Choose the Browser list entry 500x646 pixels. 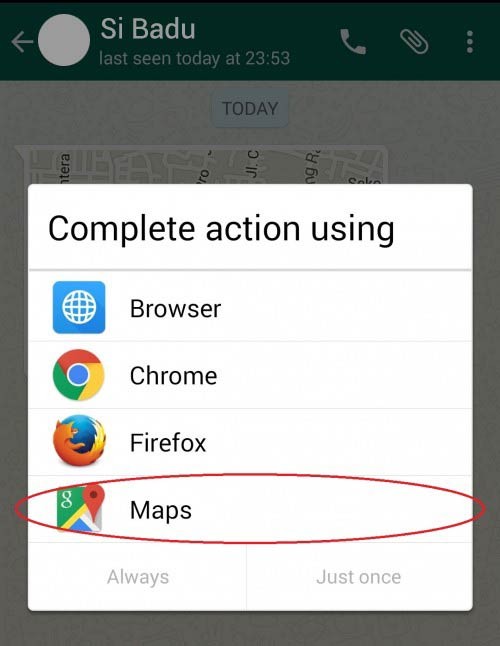click(x=250, y=307)
